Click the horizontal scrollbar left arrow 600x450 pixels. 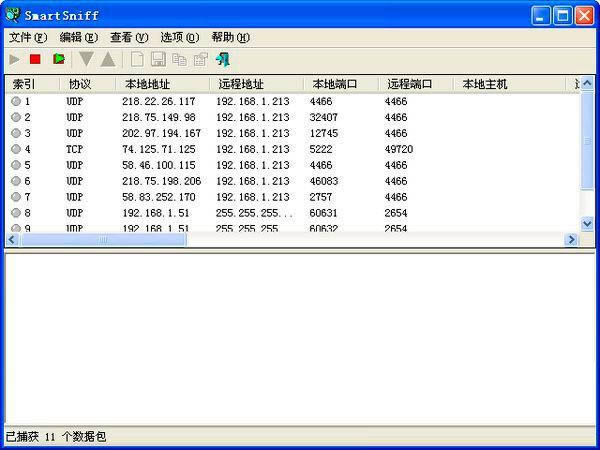[x=11, y=240]
